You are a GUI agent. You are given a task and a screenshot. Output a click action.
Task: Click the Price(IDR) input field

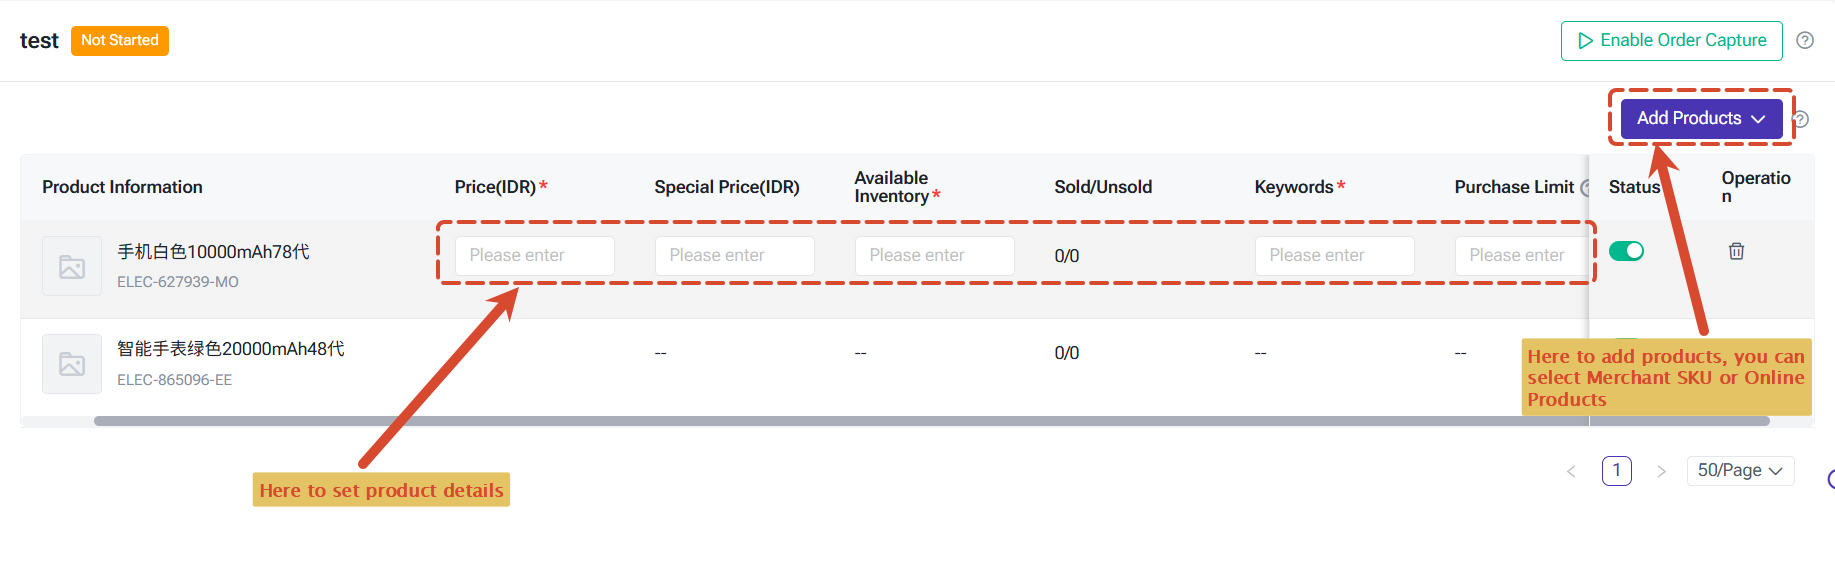click(535, 256)
